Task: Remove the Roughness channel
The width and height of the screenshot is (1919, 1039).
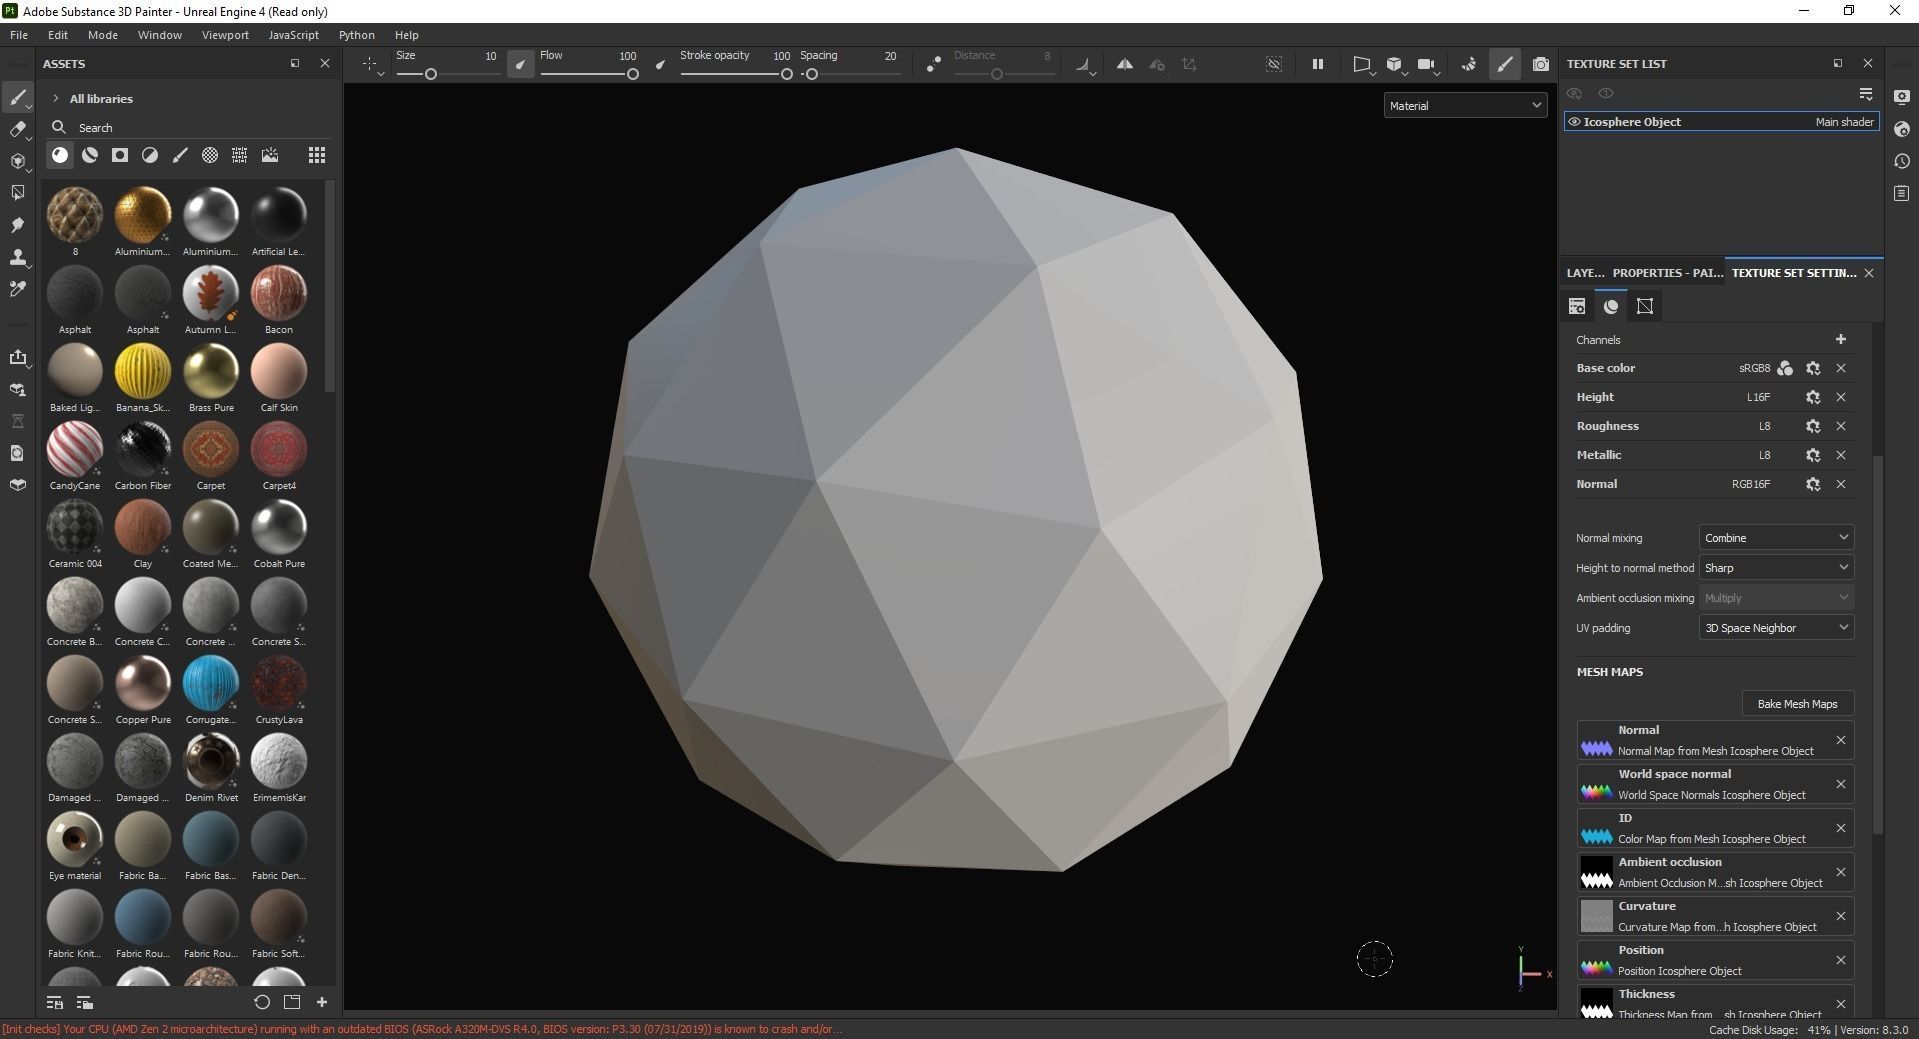Action: tap(1840, 426)
